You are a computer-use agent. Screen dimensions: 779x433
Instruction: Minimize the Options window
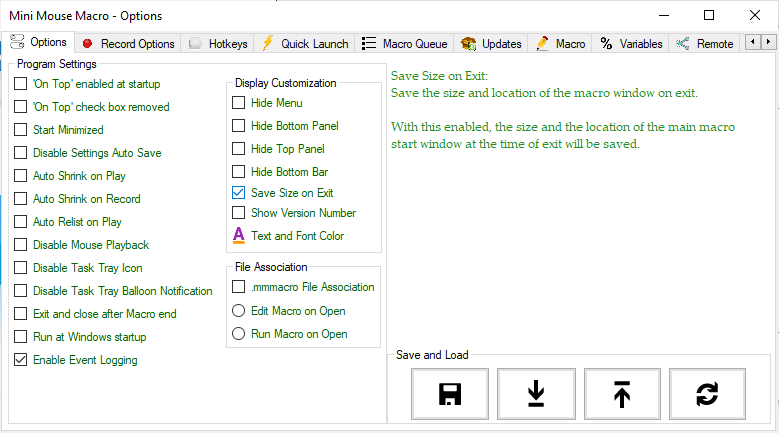(664, 15)
